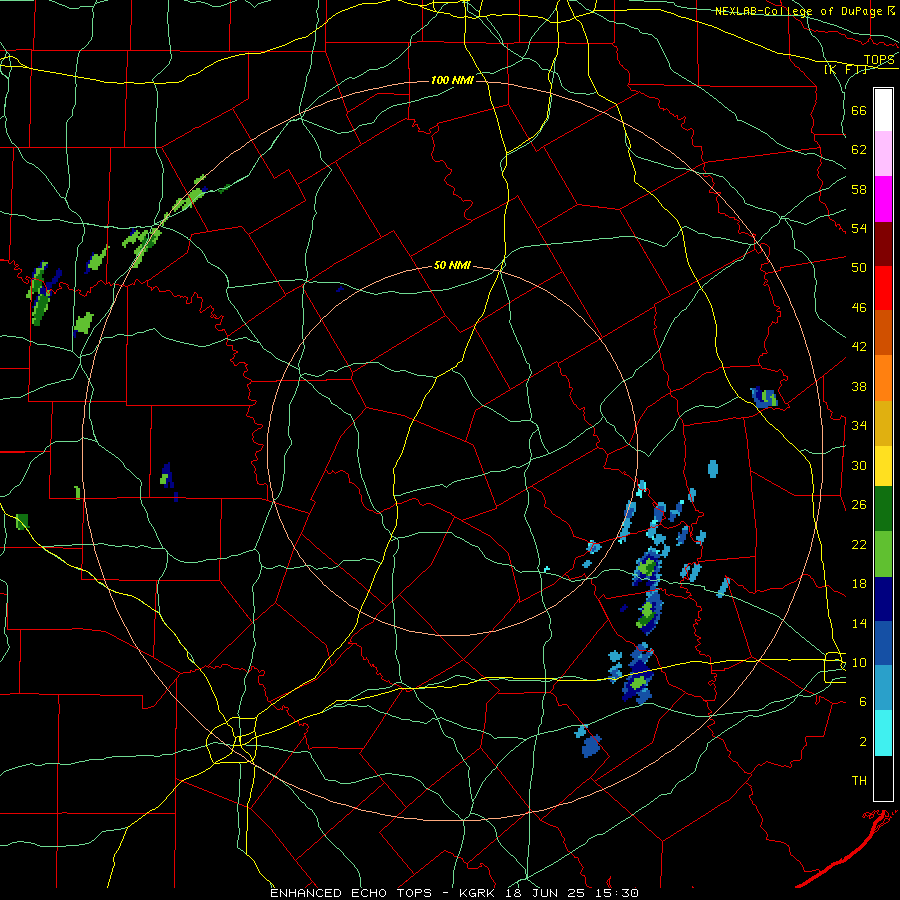Click the dark green legend band
This screenshot has width=900, height=900.
click(x=883, y=508)
